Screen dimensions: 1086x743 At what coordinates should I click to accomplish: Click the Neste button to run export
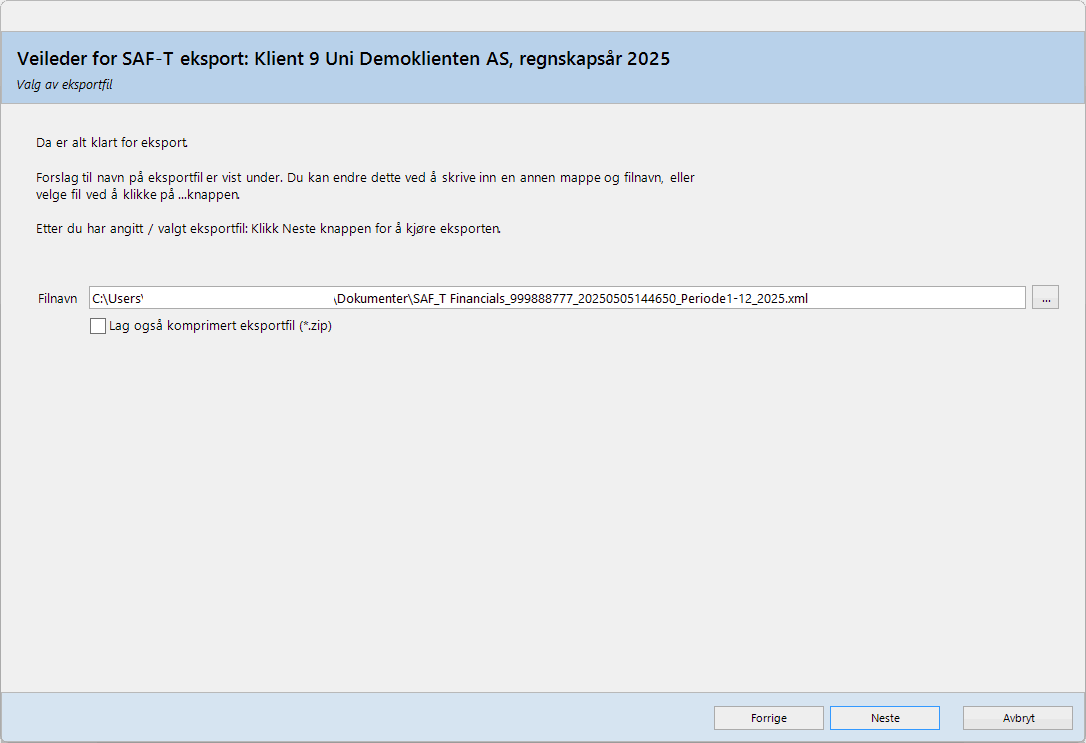pos(884,718)
